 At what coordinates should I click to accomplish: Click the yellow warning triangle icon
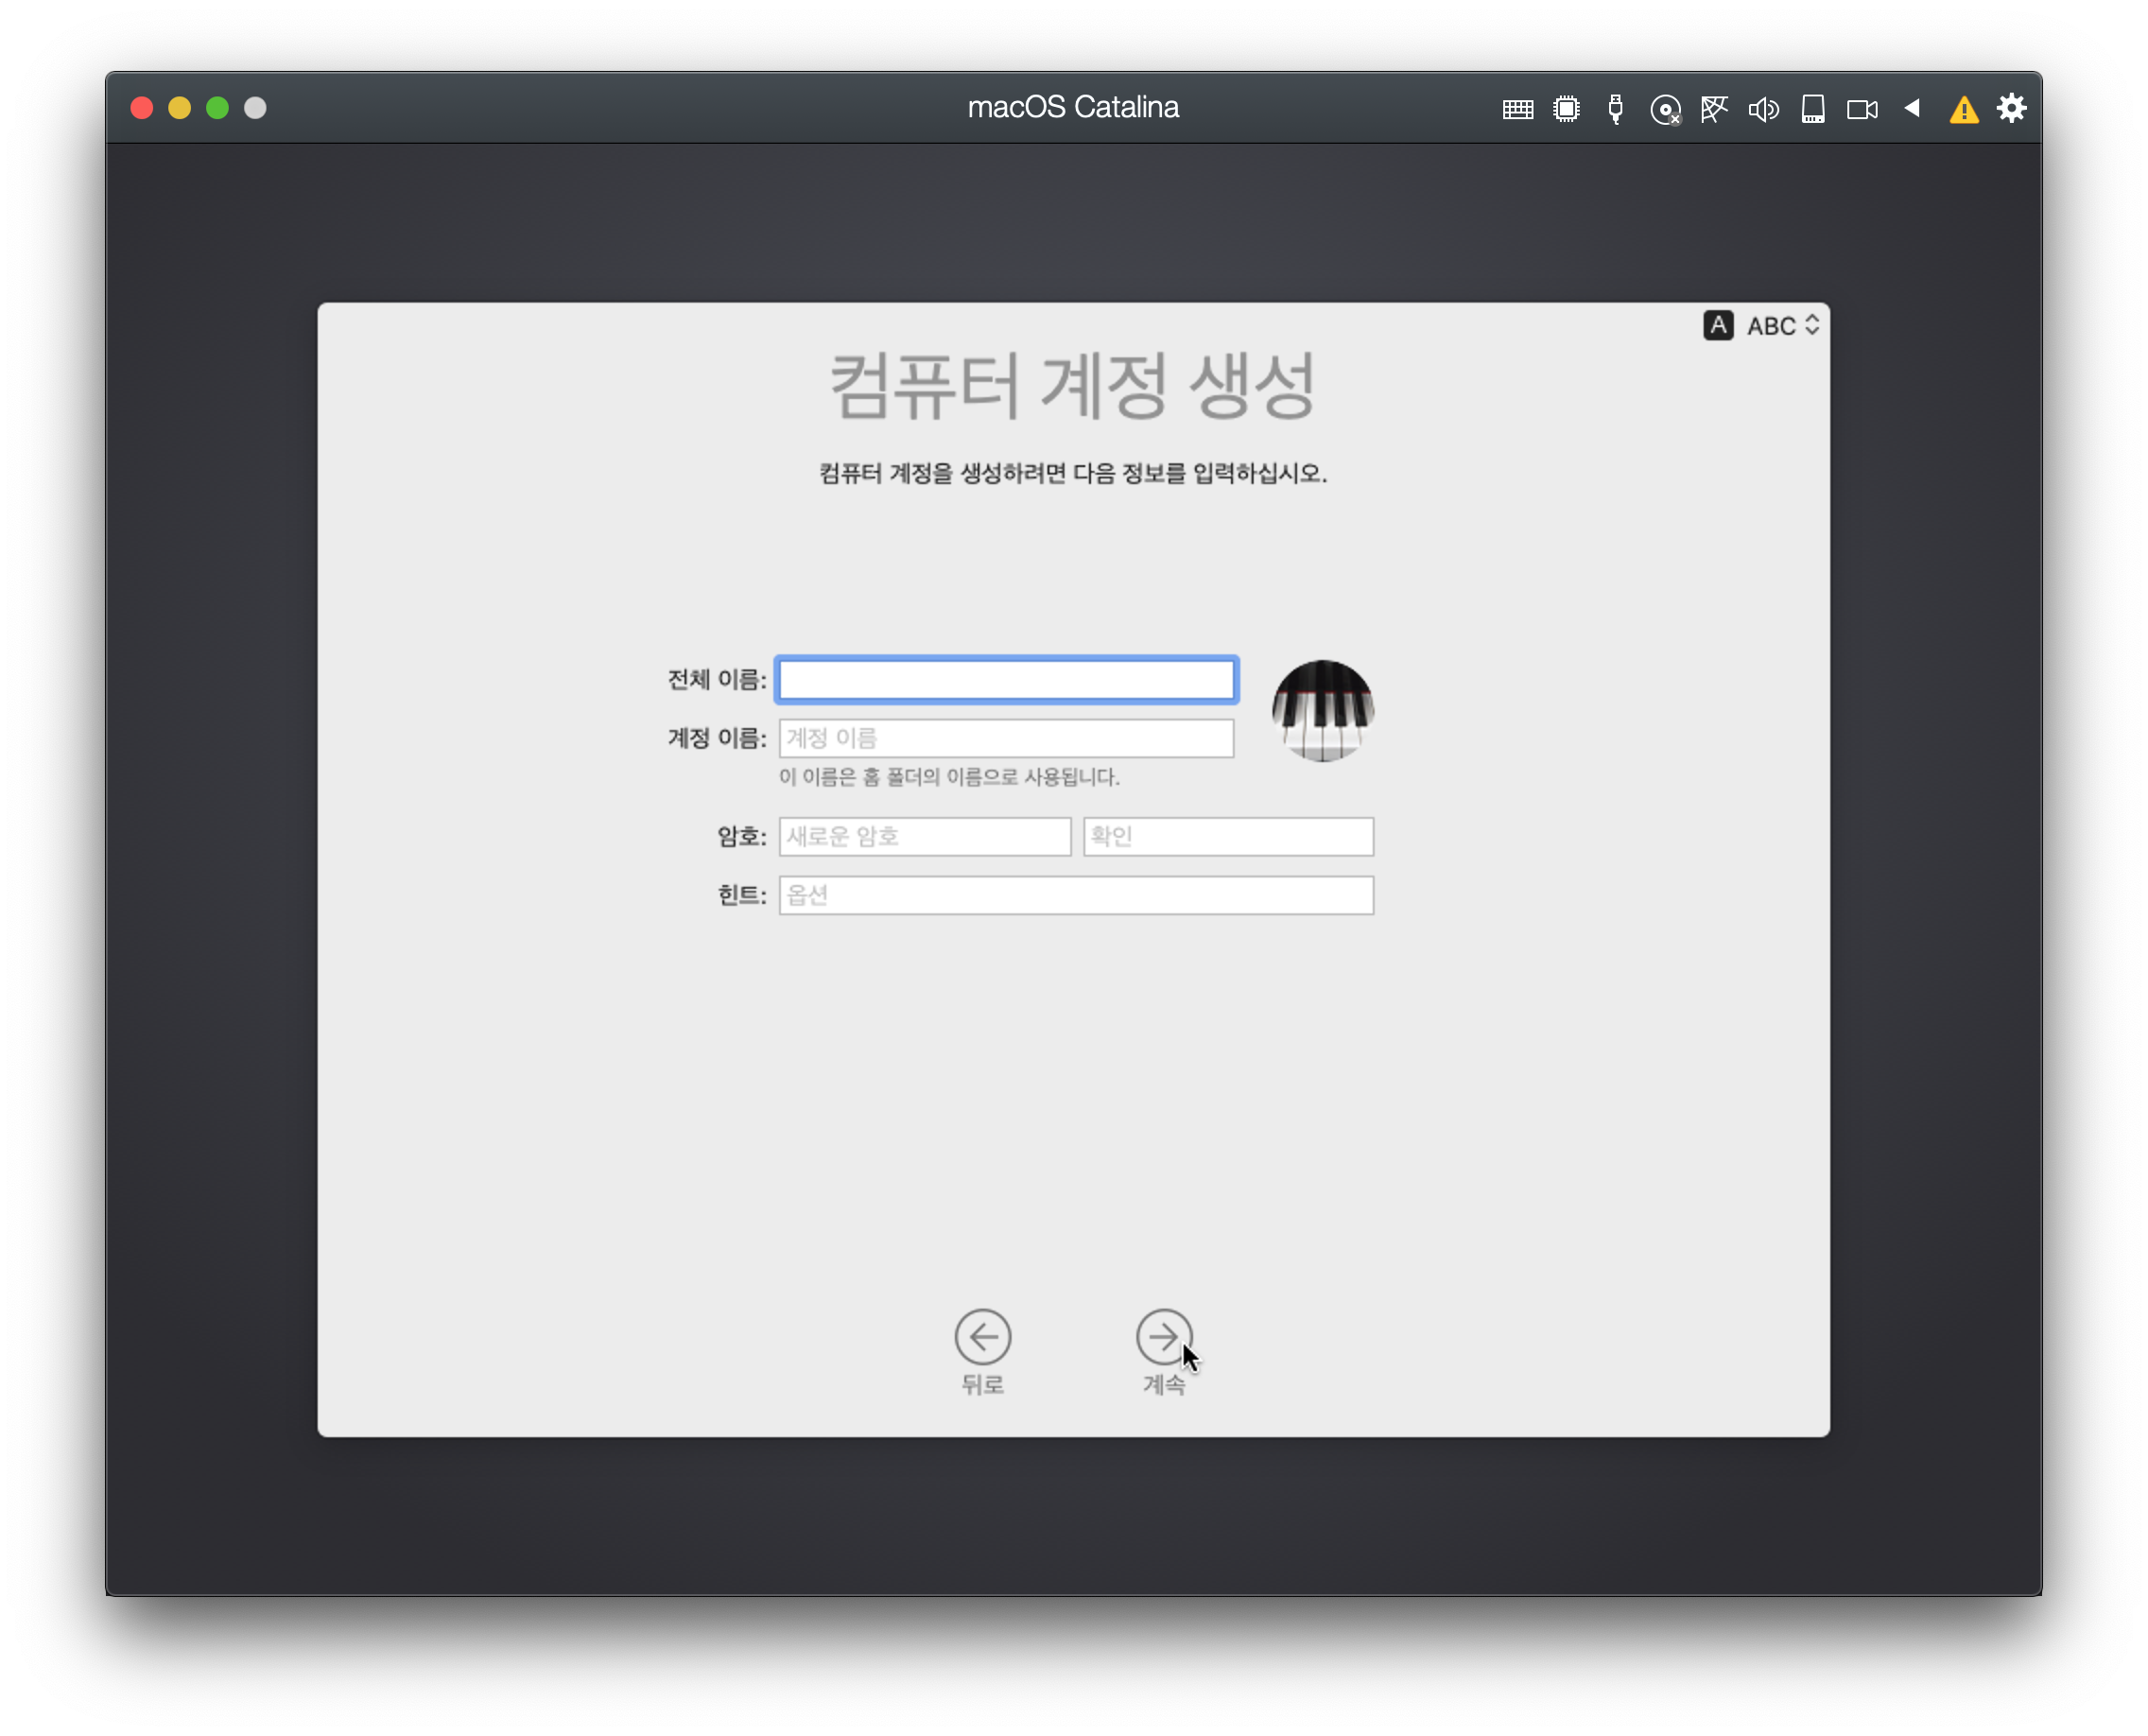point(1963,110)
